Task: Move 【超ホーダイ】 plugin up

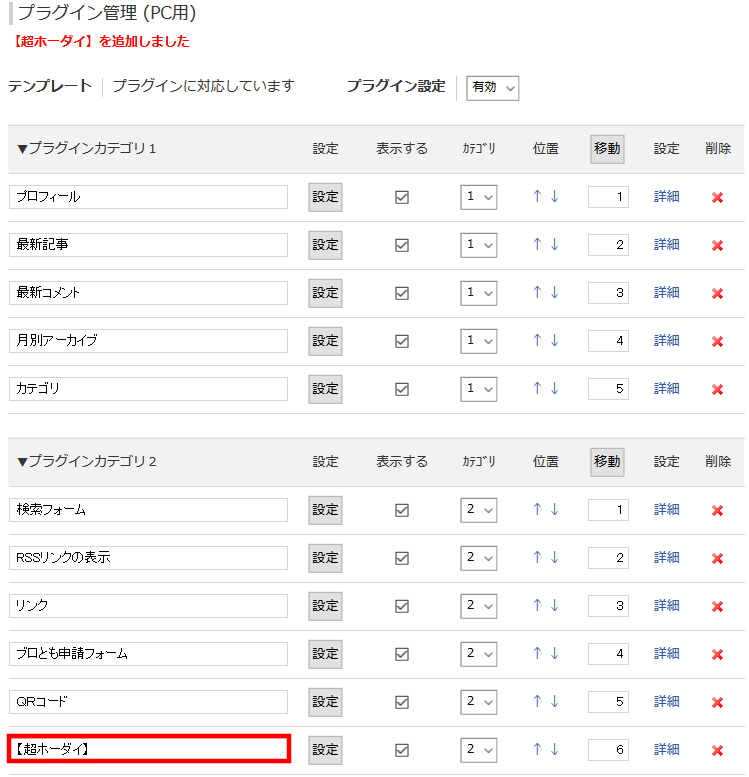Action: (537, 749)
